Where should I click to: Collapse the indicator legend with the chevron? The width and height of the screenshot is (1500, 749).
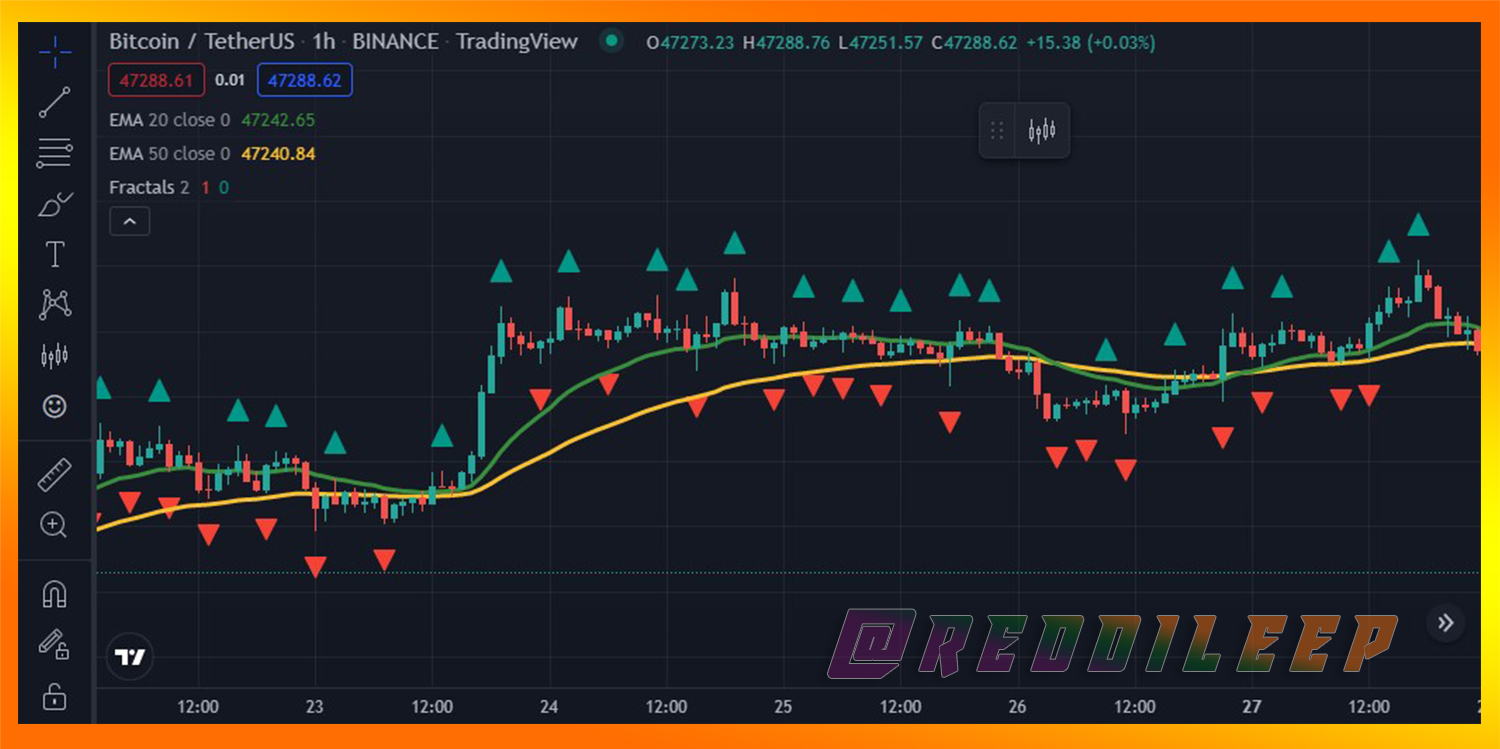pos(130,221)
